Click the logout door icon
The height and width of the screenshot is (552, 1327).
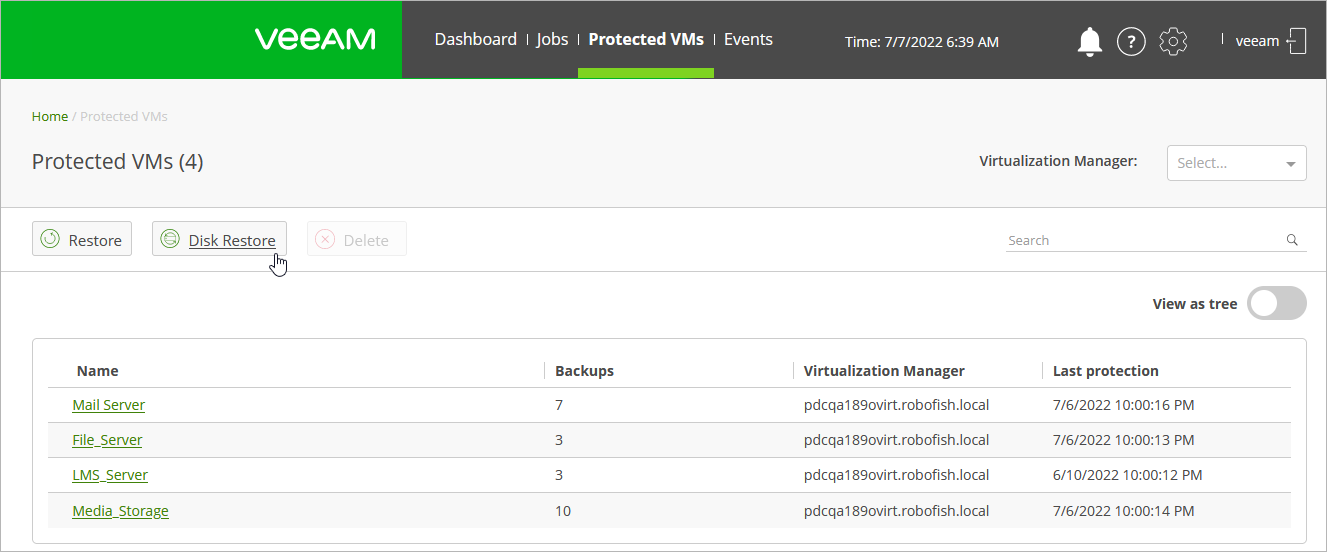(1297, 41)
